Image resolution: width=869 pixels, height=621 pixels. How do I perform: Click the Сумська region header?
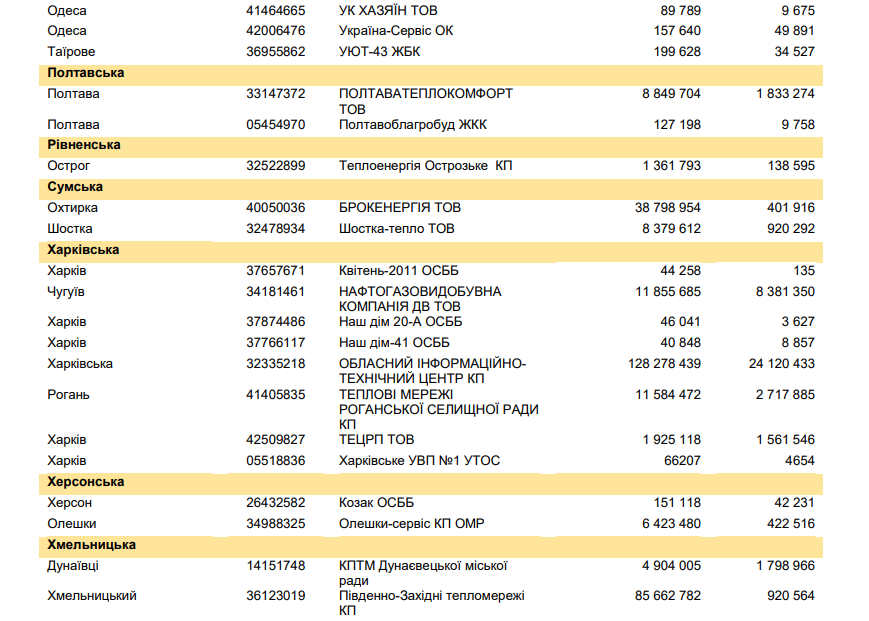tap(74, 187)
